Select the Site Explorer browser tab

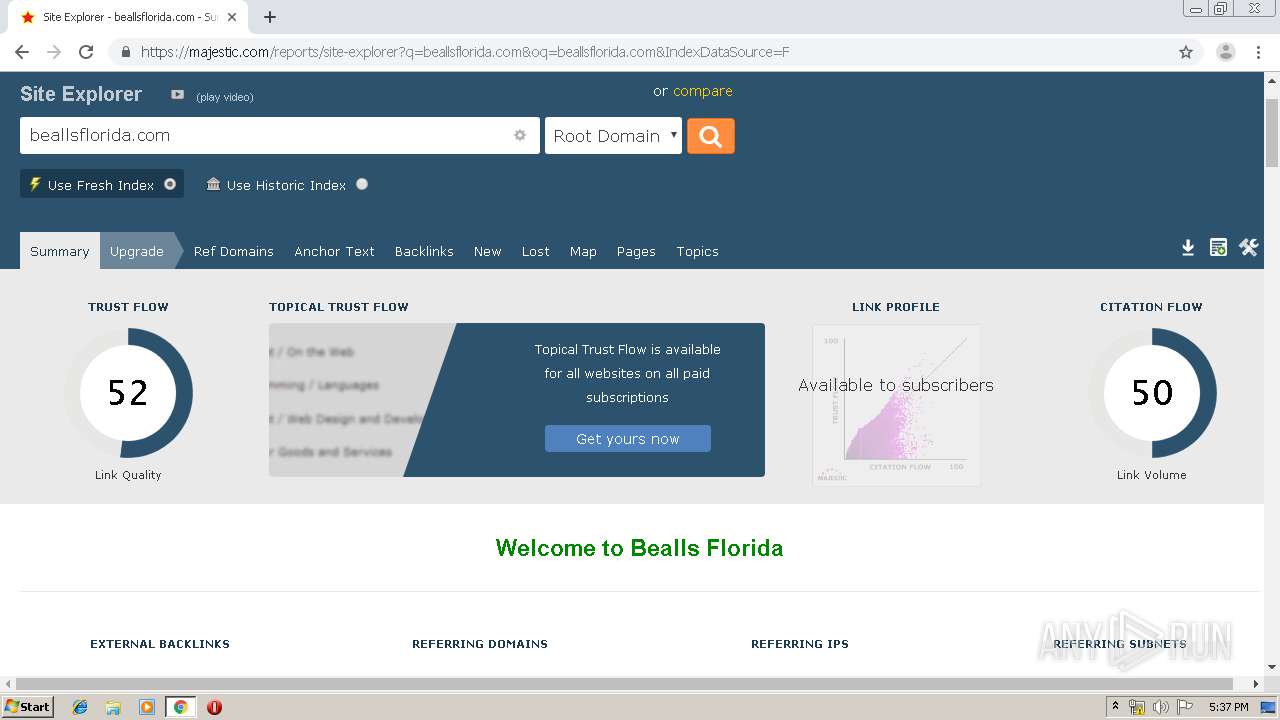coord(130,17)
